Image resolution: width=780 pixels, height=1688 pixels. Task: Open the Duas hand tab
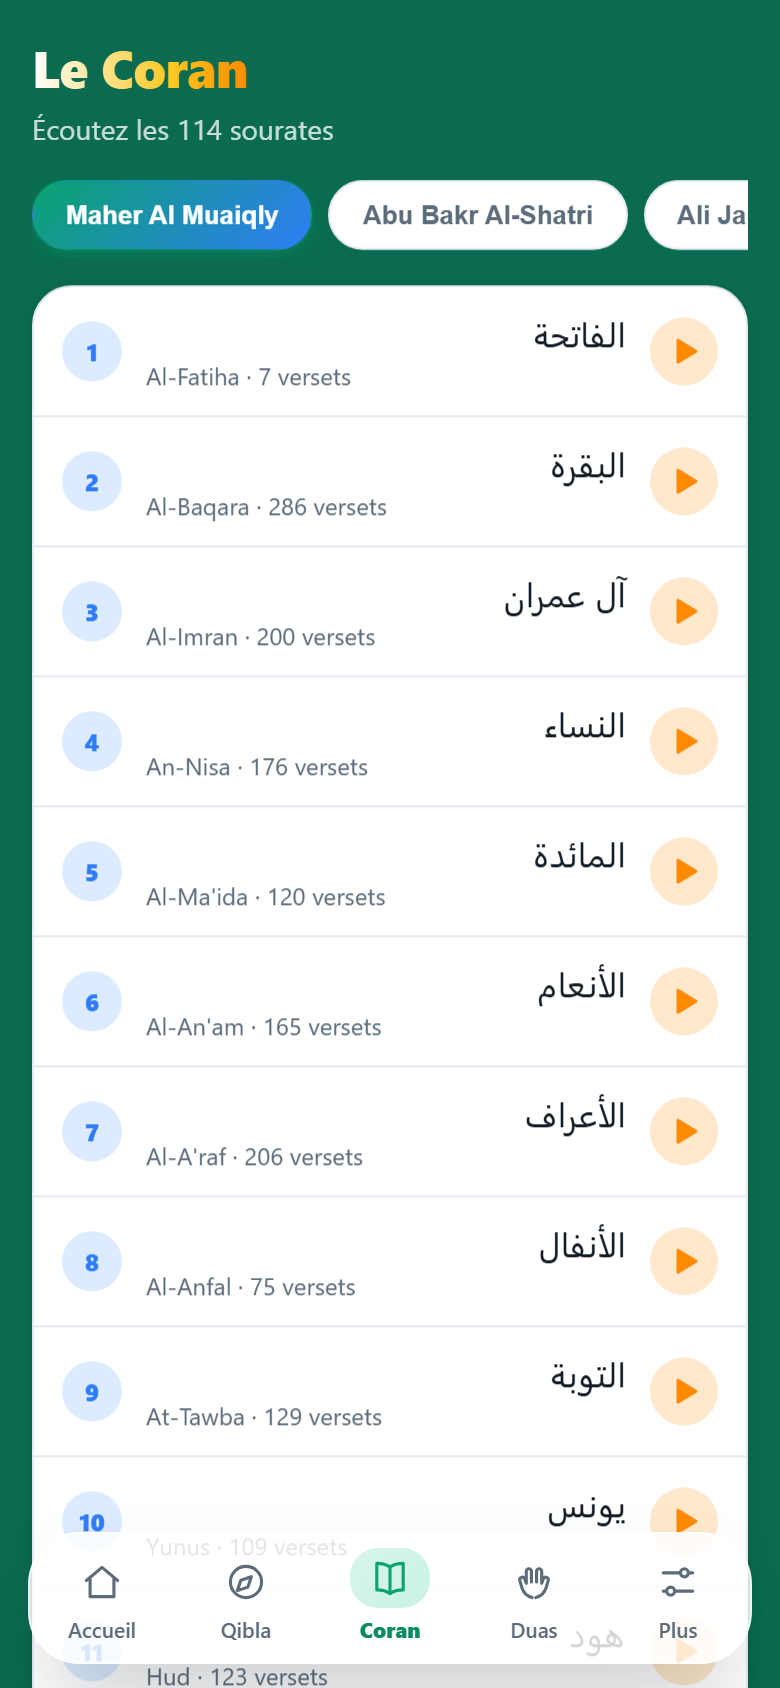point(534,1600)
